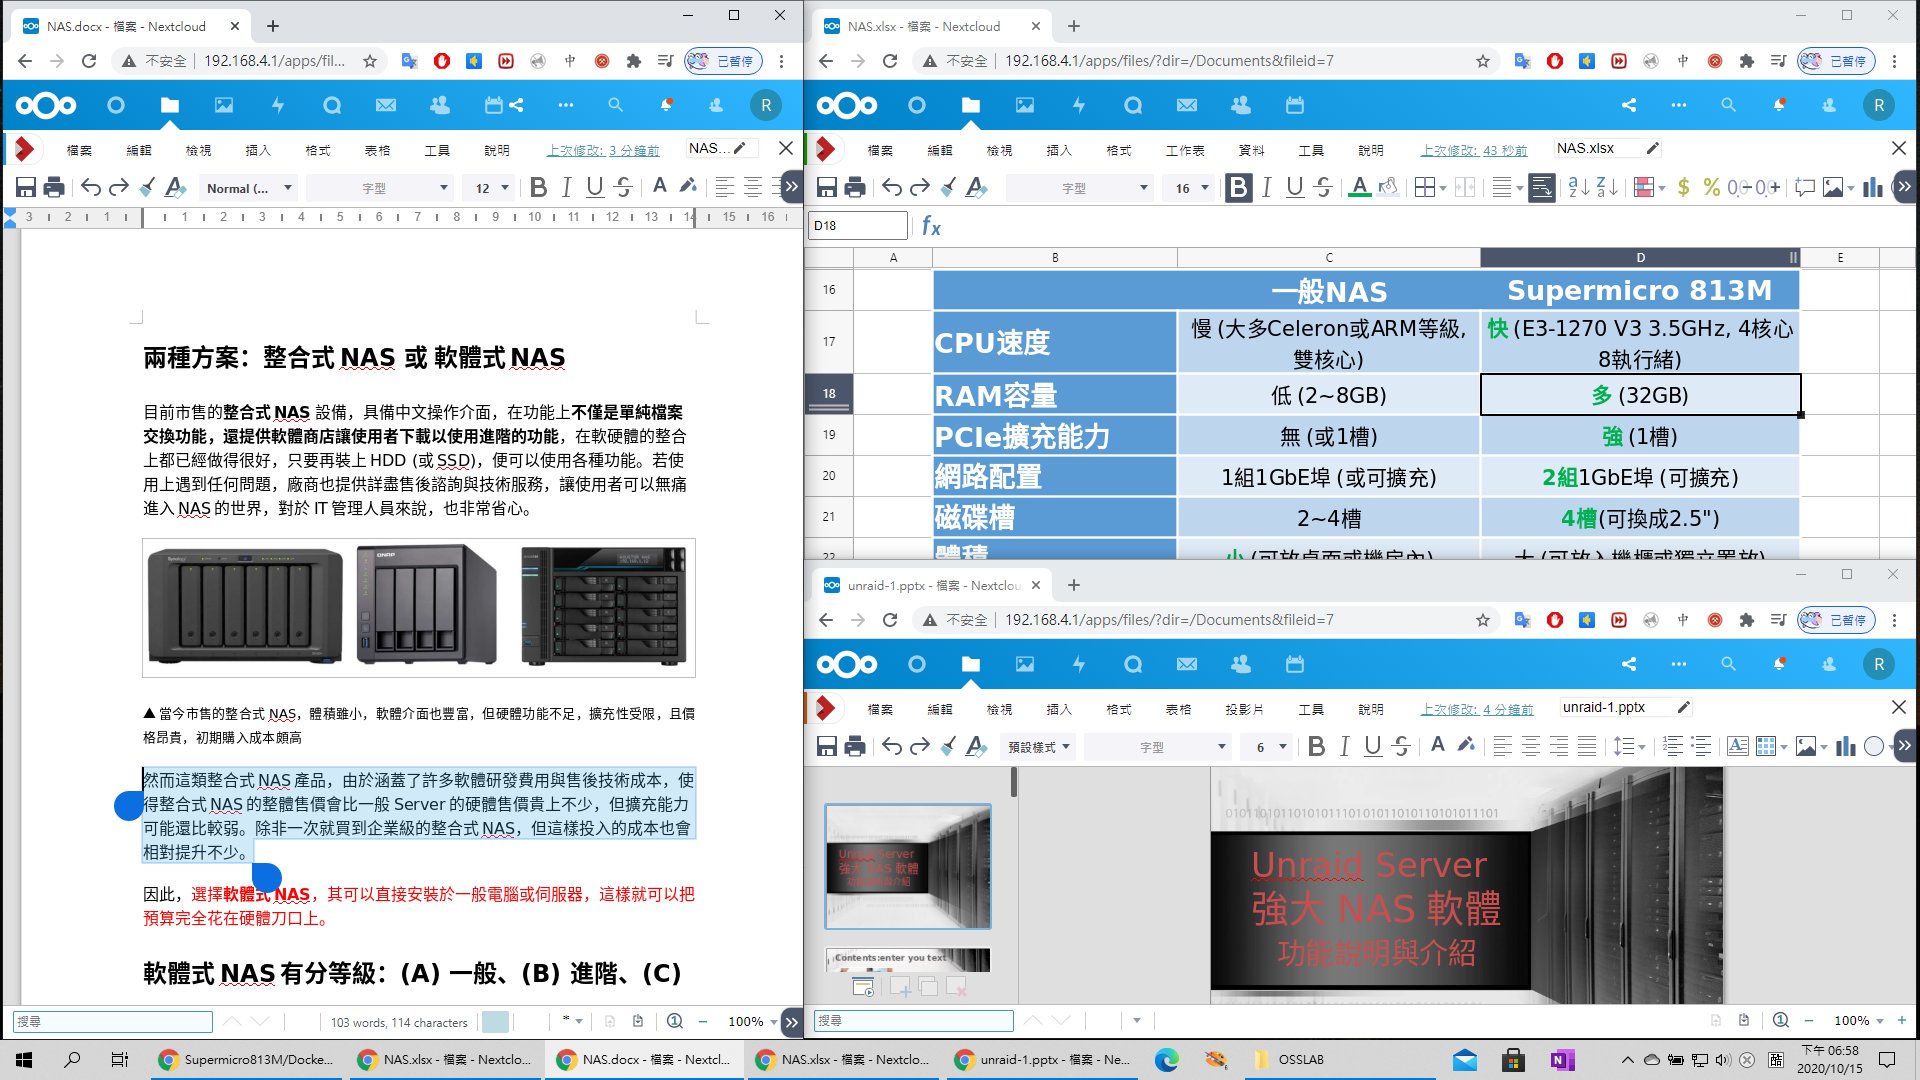Toggle italic in the NAS.docx toolbar
Image resolution: width=1920 pixels, height=1080 pixels.
point(566,187)
